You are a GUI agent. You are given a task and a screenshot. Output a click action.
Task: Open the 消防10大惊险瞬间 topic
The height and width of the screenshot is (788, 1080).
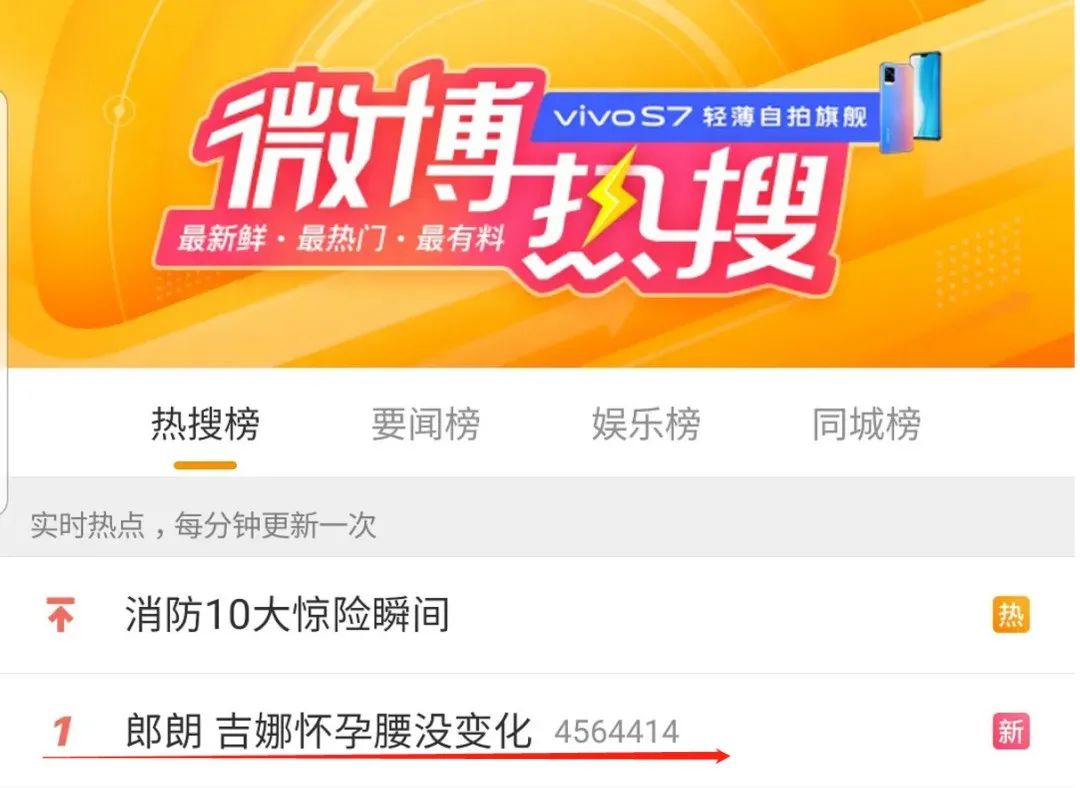tap(287, 614)
